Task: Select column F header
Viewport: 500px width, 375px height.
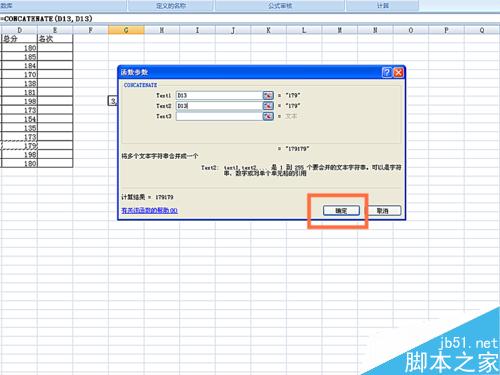Action: pyautogui.click(x=90, y=30)
